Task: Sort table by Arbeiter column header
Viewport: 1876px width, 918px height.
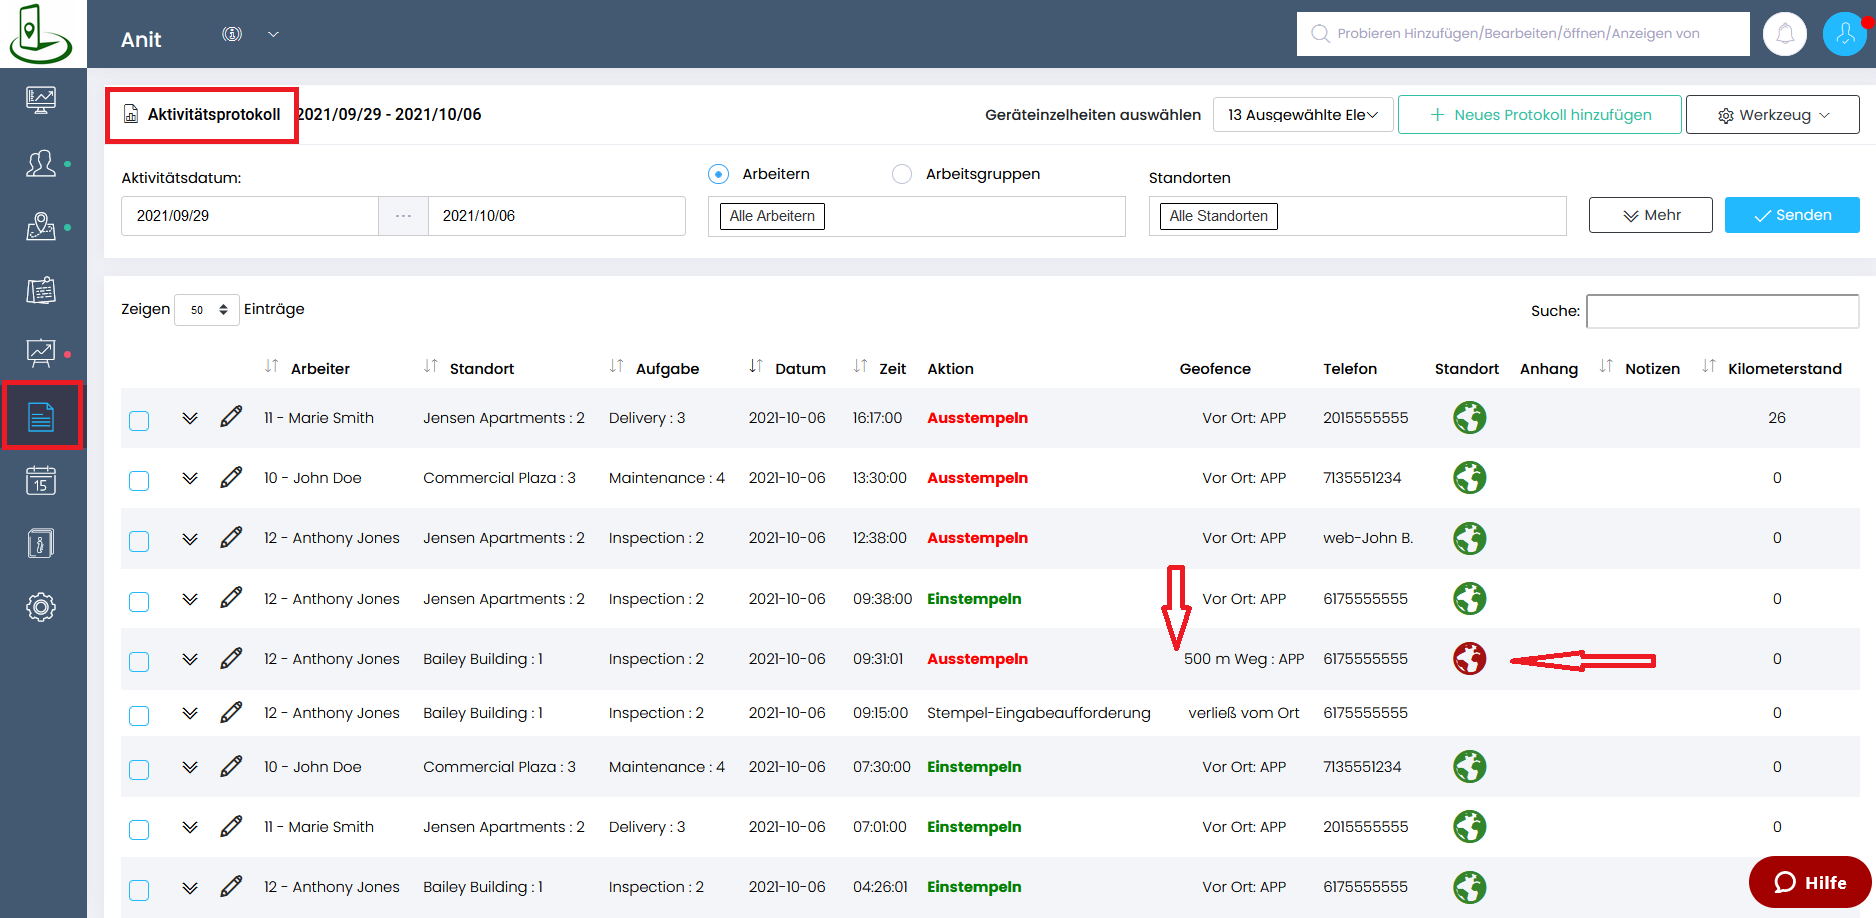Action: tap(320, 369)
